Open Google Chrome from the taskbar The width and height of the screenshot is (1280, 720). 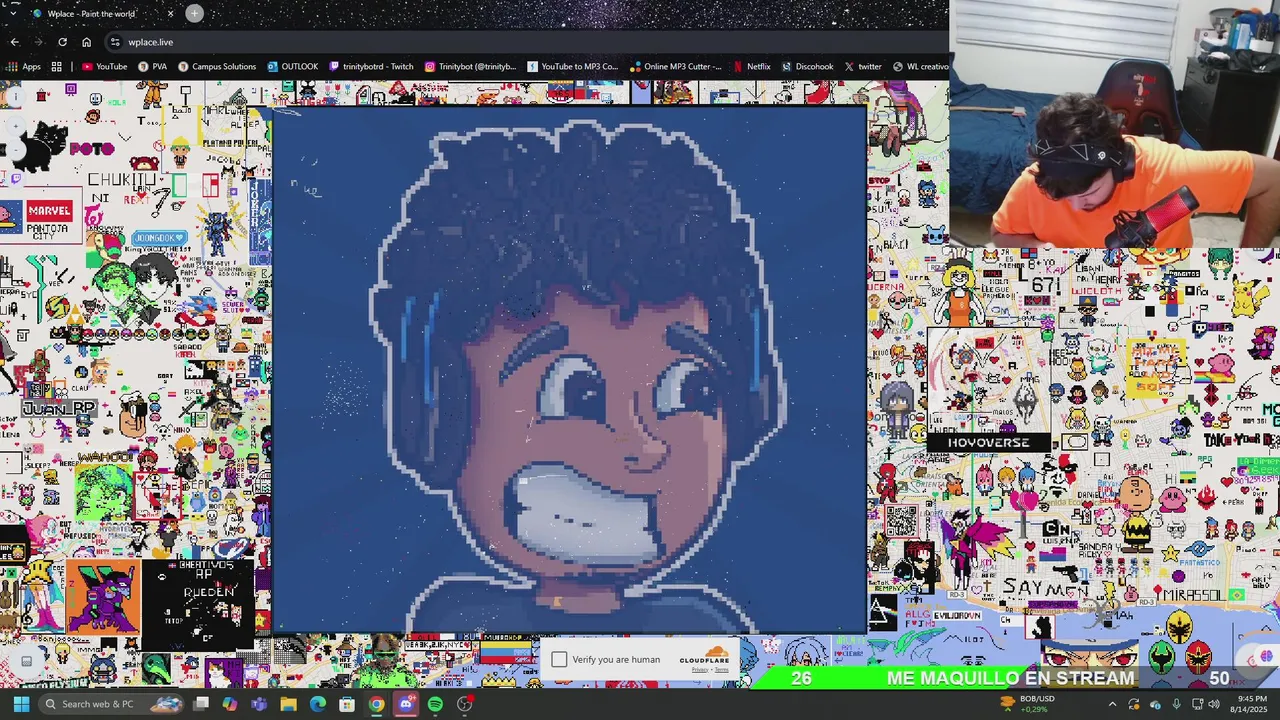click(x=376, y=704)
